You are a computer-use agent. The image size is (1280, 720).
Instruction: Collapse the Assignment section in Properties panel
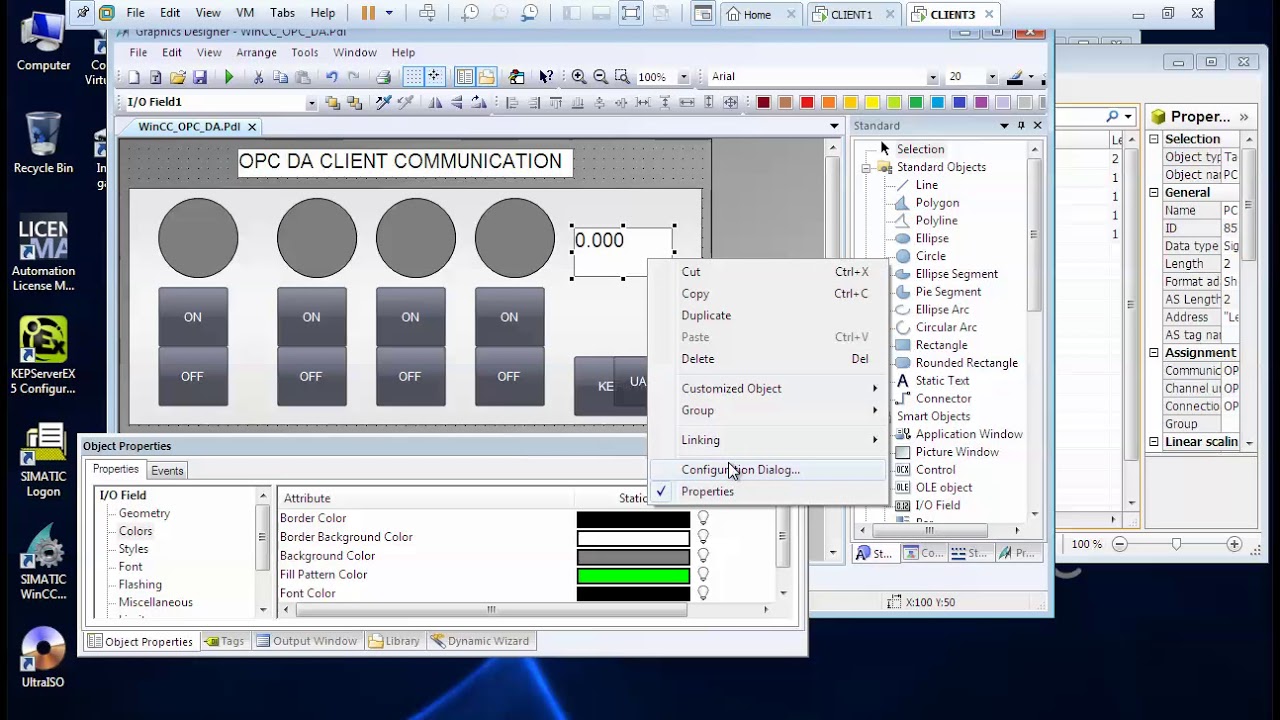[x=1153, y=353]
